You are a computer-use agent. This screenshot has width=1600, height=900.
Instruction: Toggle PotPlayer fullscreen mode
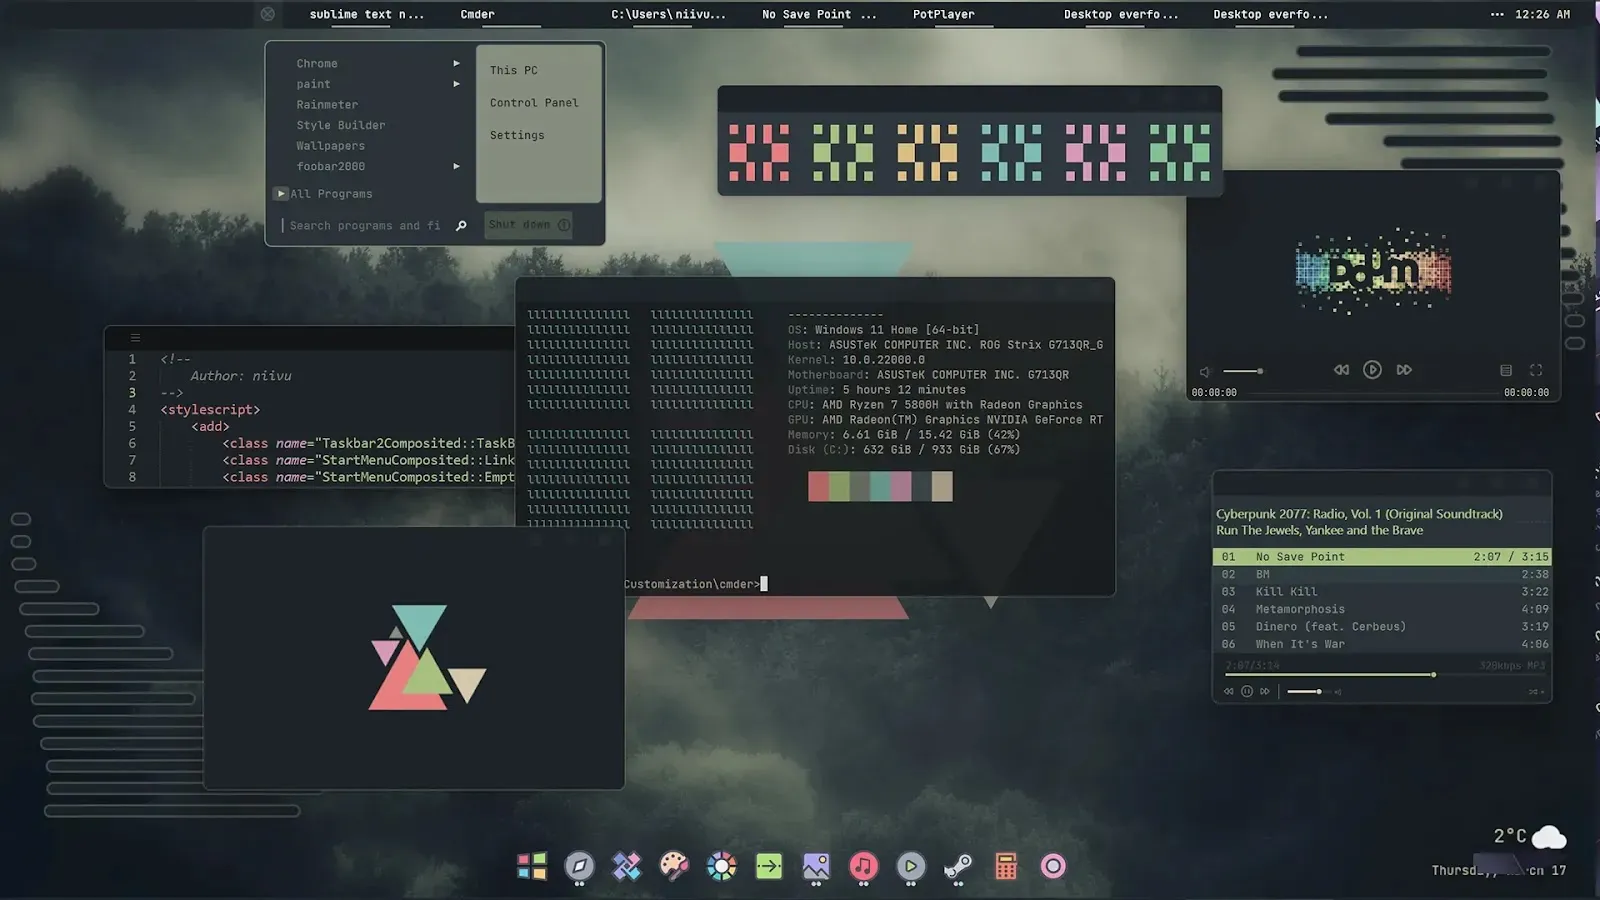[1536, 370]
